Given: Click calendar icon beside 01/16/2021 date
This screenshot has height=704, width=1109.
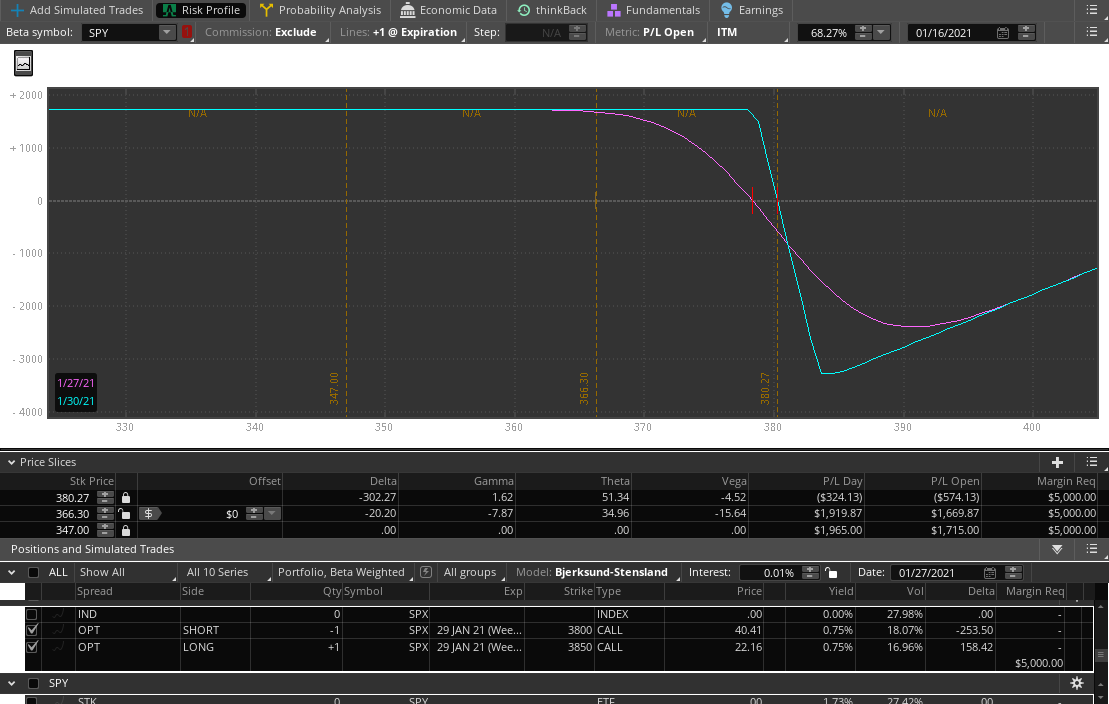Looking at the screenshot, I should [1003, 33].
